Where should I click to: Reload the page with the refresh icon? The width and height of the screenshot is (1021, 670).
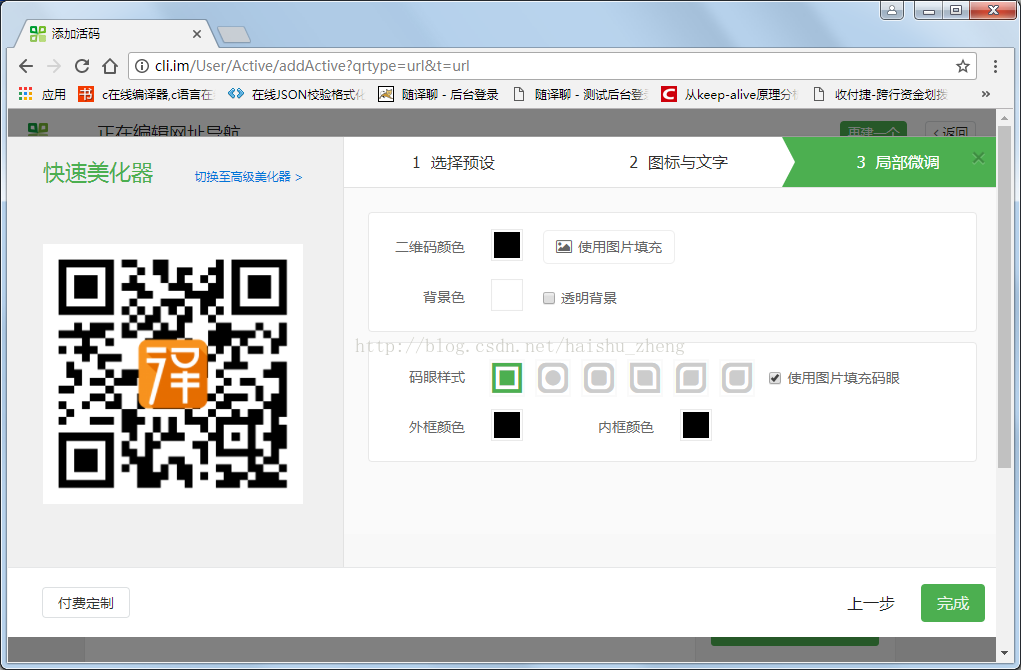(82, 66)
